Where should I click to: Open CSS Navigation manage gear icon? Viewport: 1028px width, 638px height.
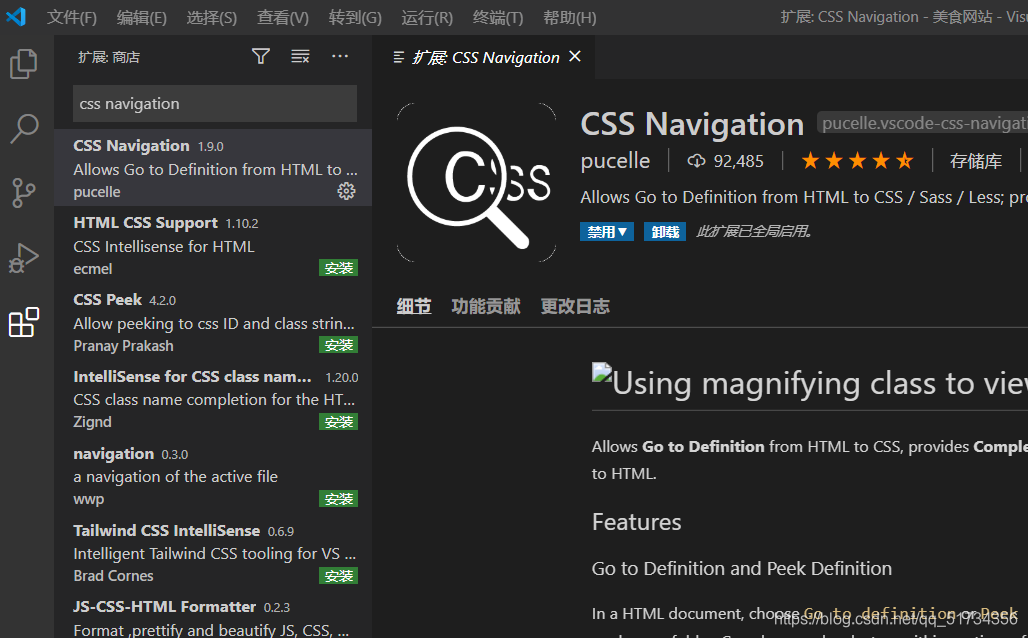tap(346, 191)
